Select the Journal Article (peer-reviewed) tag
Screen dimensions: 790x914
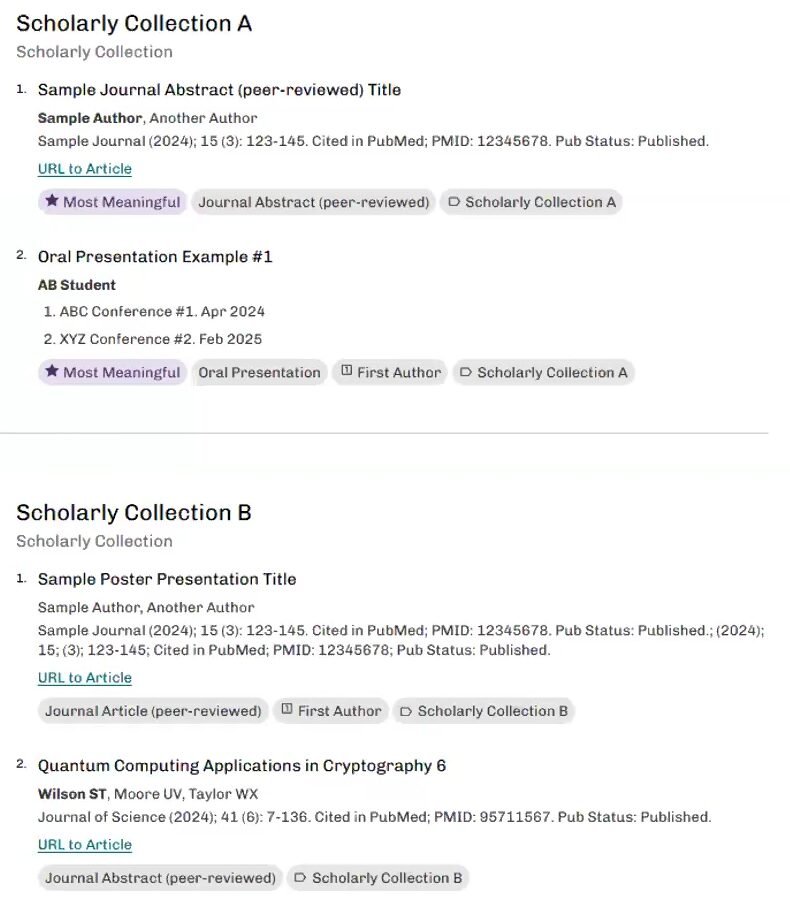pyautogui.click(x=153, y=711)
